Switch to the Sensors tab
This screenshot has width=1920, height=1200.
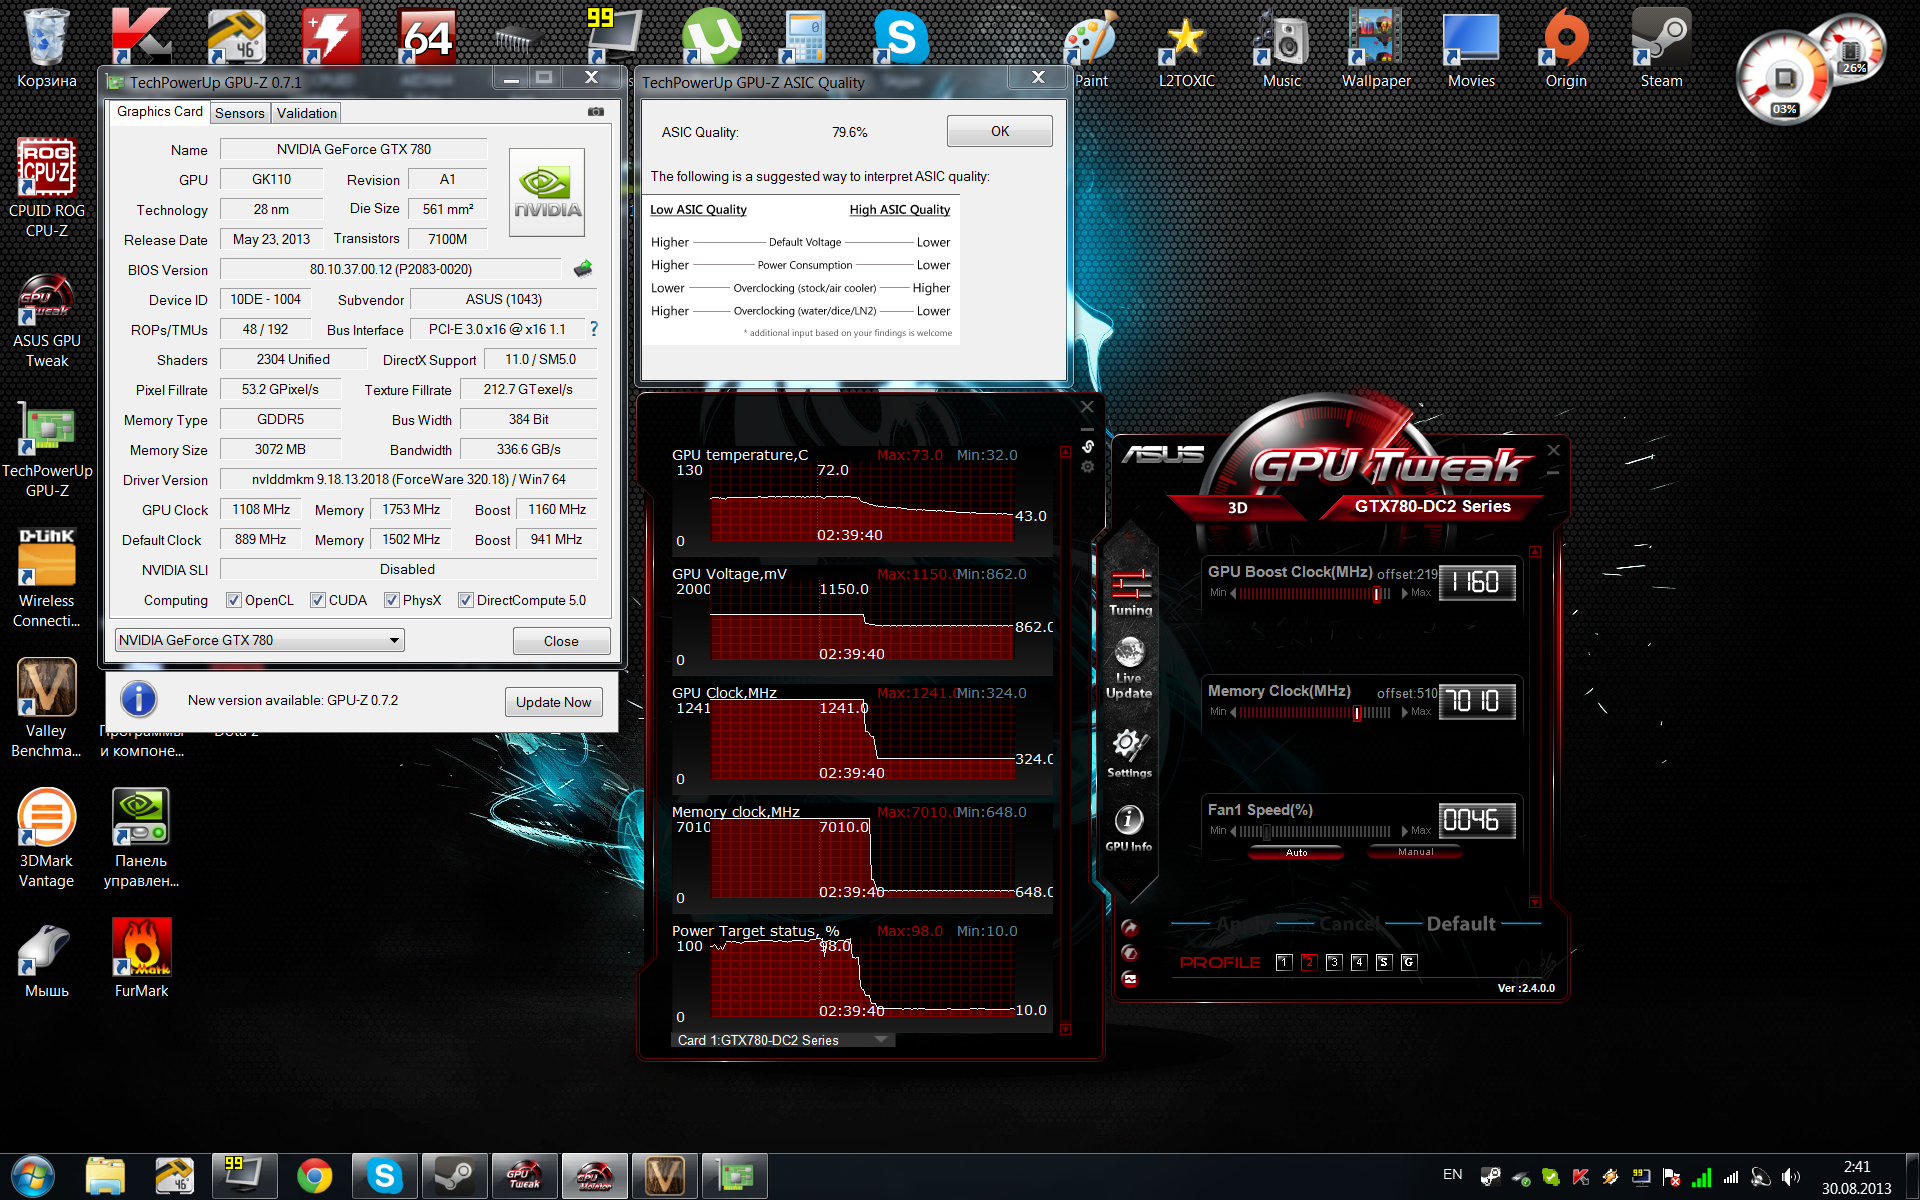[x=240, y=113]
